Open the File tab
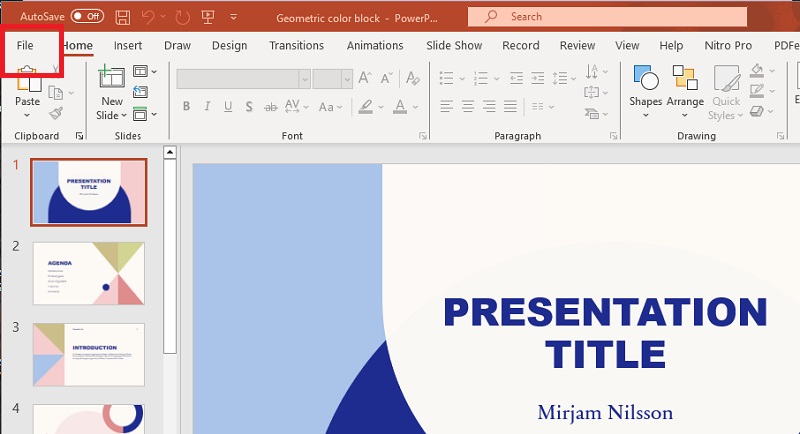Screen dimensions: 800x434 tap(25, 45)
